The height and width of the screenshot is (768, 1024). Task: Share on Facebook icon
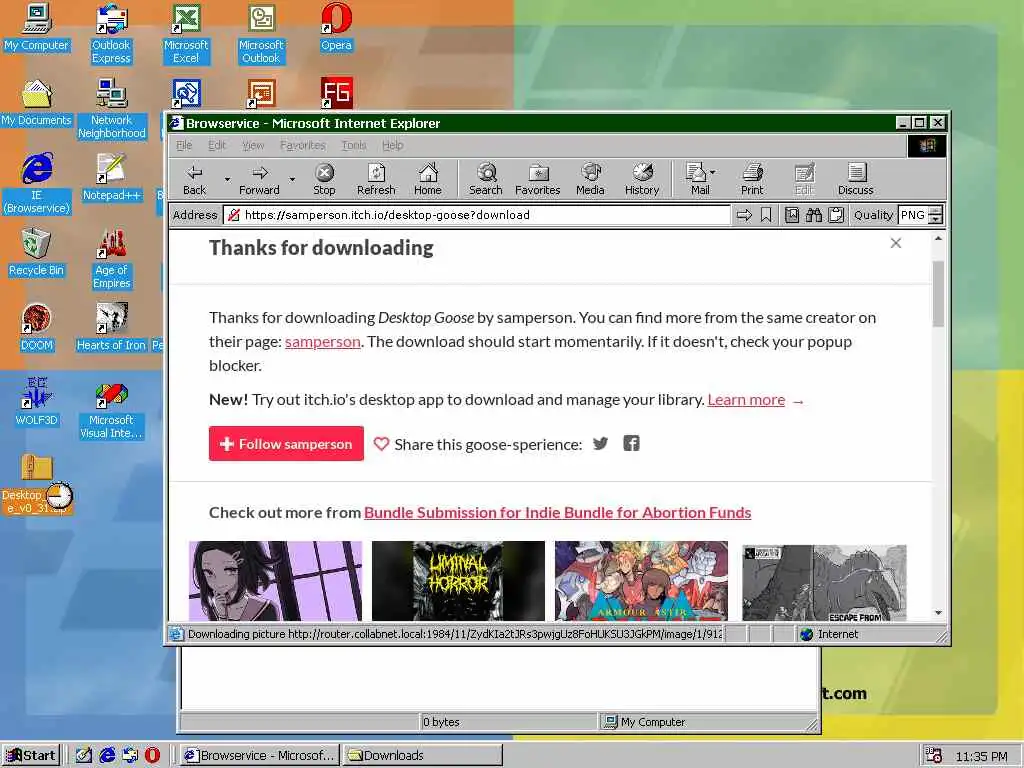pyautogui.click(x=631, y=443)
